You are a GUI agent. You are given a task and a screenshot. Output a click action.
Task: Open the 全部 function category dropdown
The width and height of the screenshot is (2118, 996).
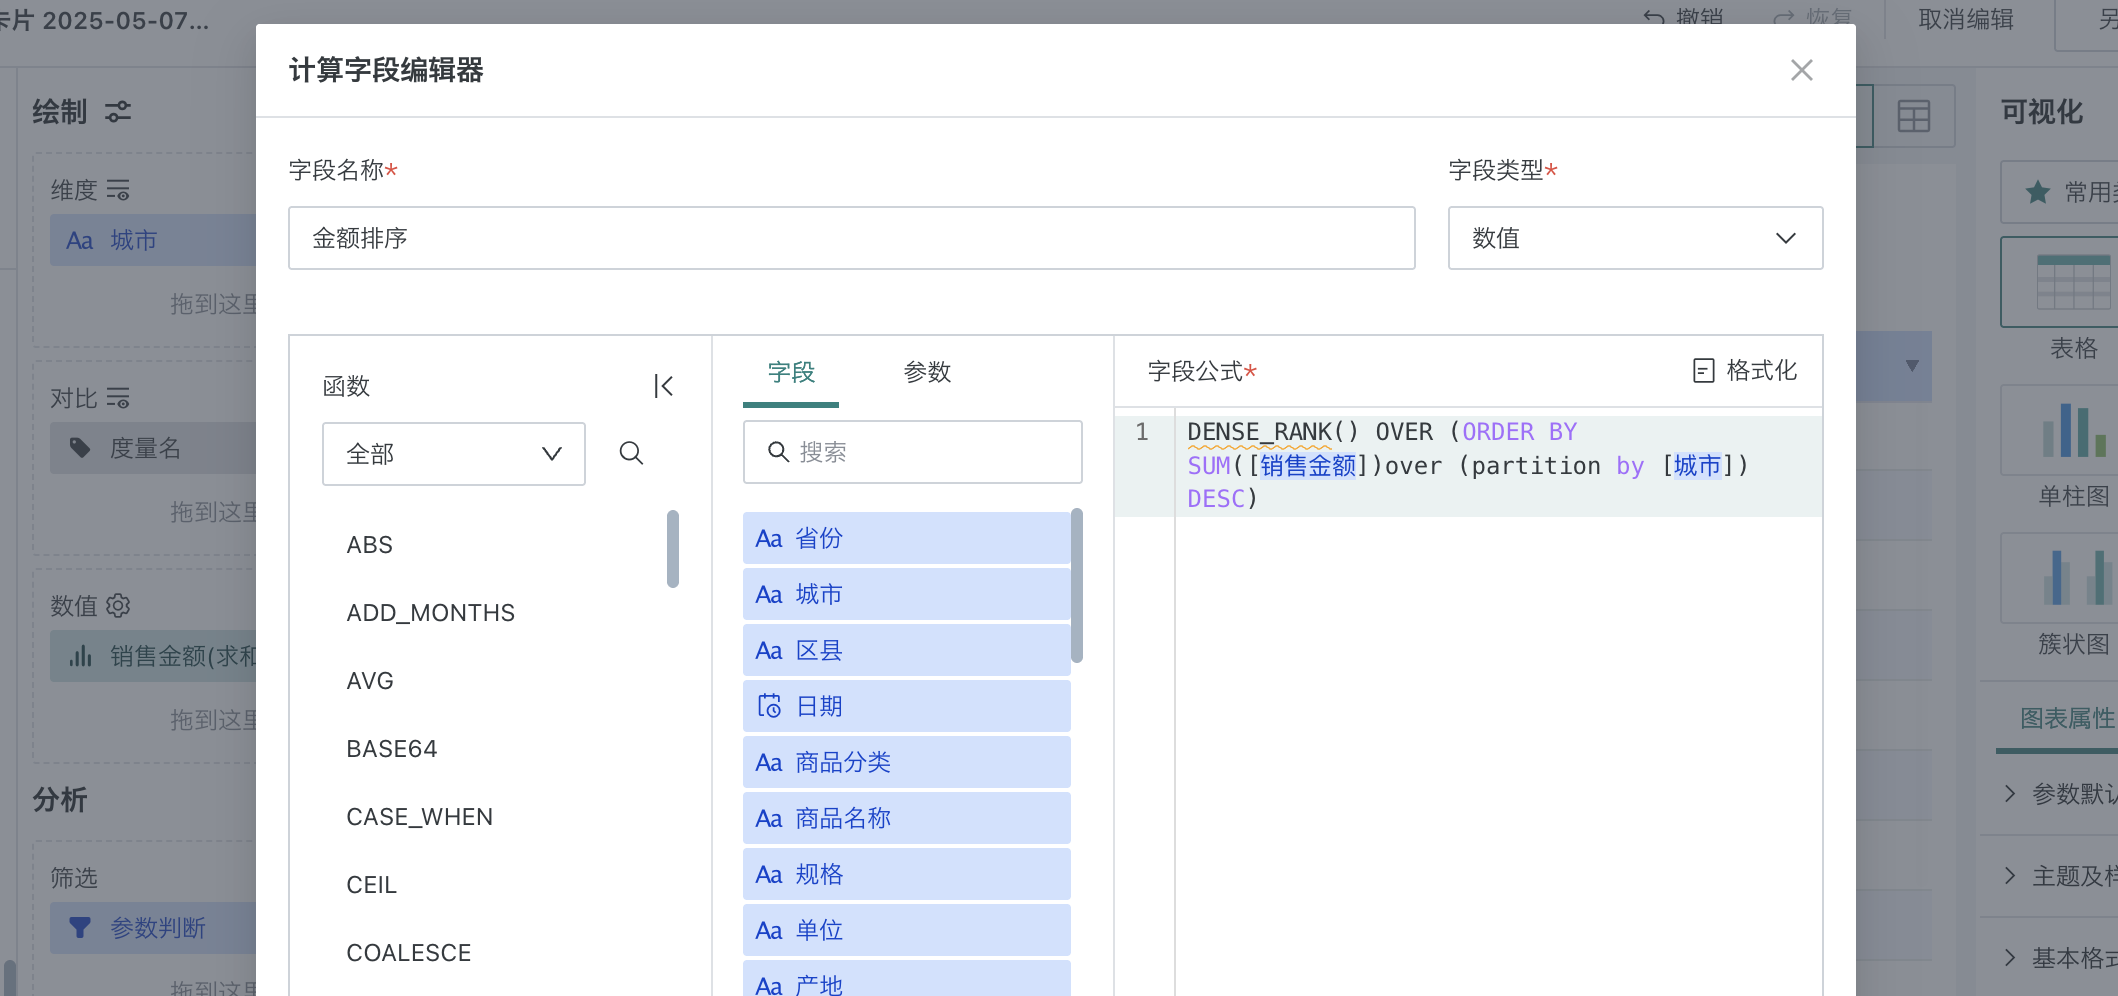(x=453, y=454)
